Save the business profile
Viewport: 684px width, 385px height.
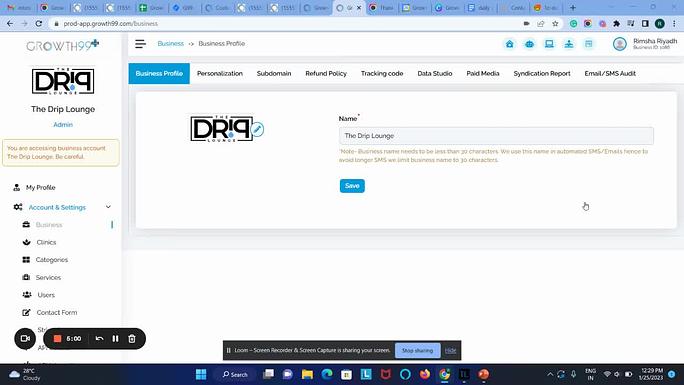pyautogui.click(x=352, y=186)
